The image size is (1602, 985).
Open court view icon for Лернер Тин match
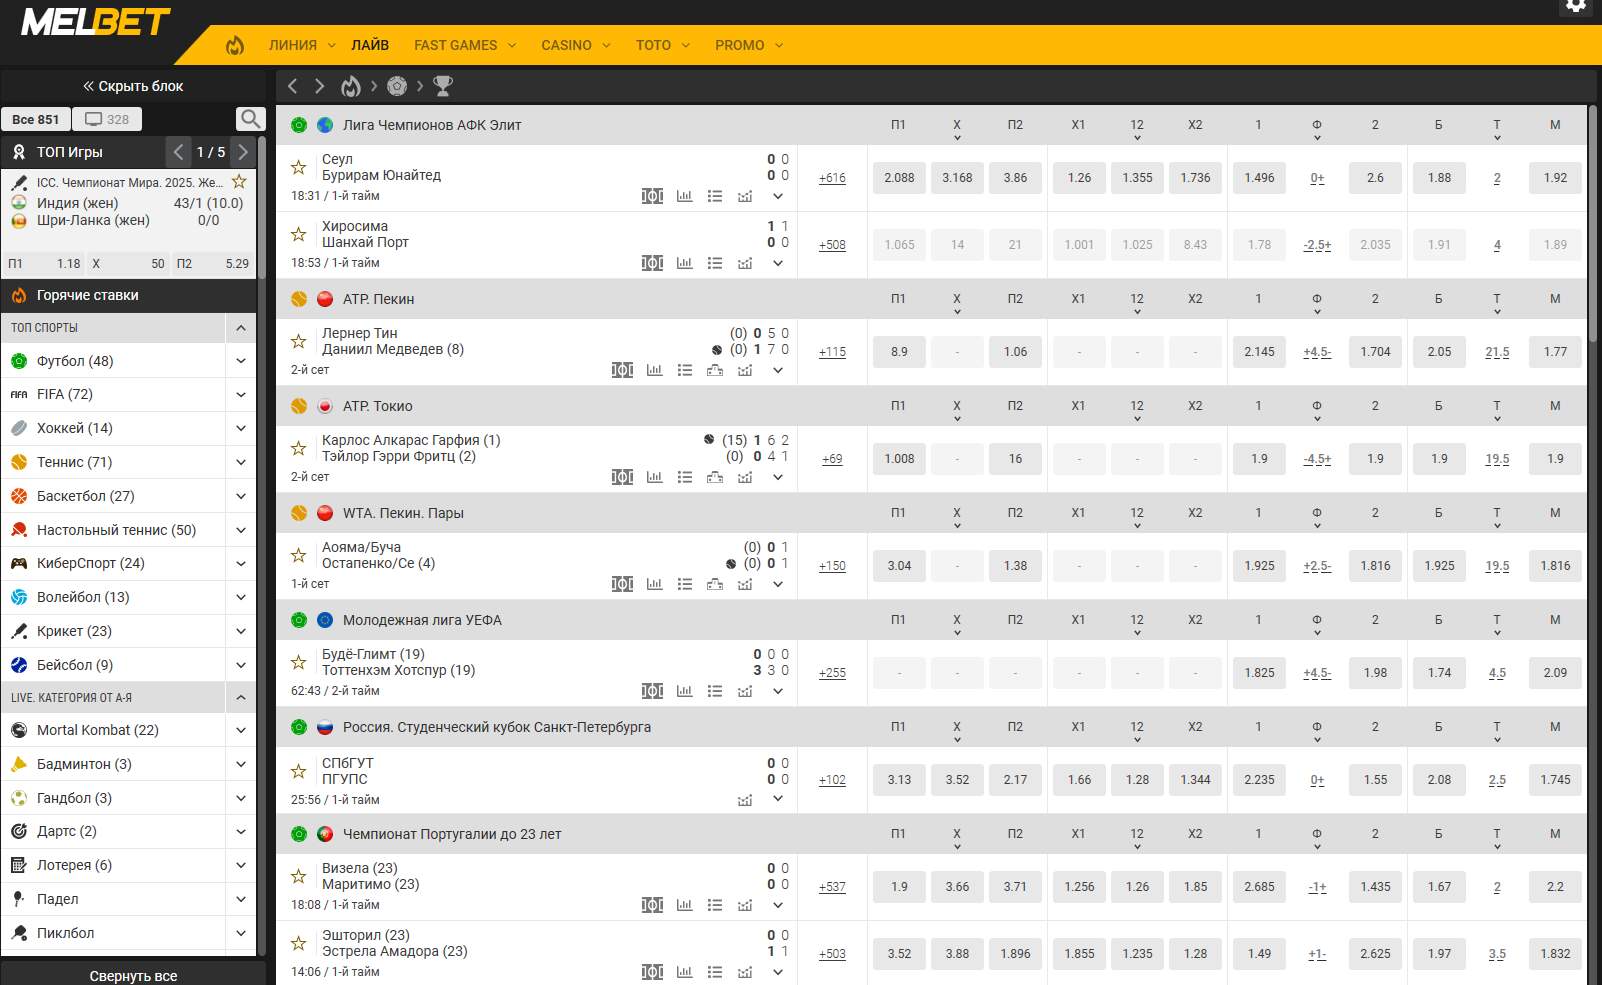pos(715,370)
